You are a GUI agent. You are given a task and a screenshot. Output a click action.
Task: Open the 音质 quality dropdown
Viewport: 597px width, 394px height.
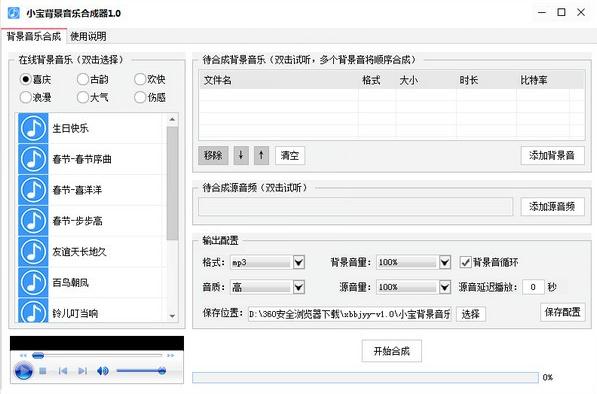pyautogui.click(x=299, y=287)
